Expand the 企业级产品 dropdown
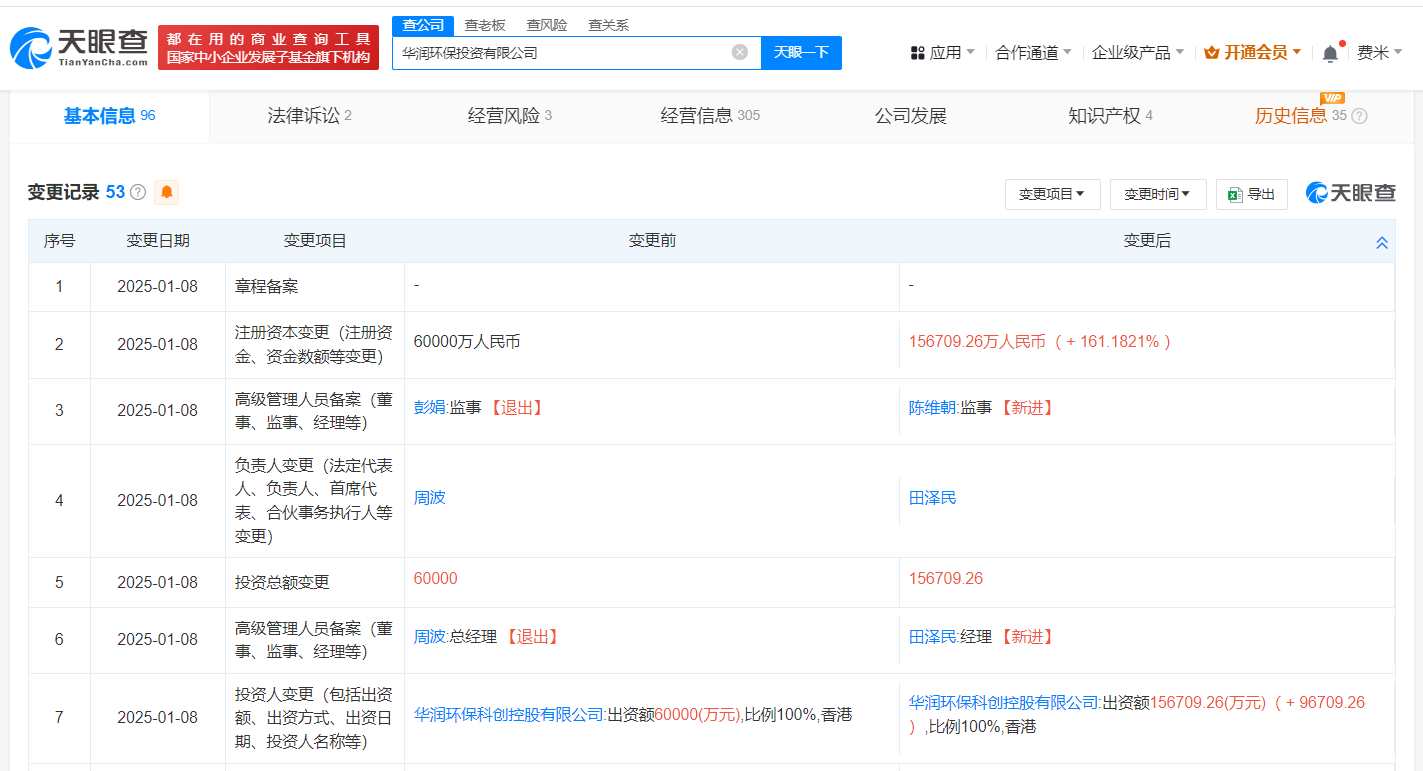 (x=1137, y=53)
